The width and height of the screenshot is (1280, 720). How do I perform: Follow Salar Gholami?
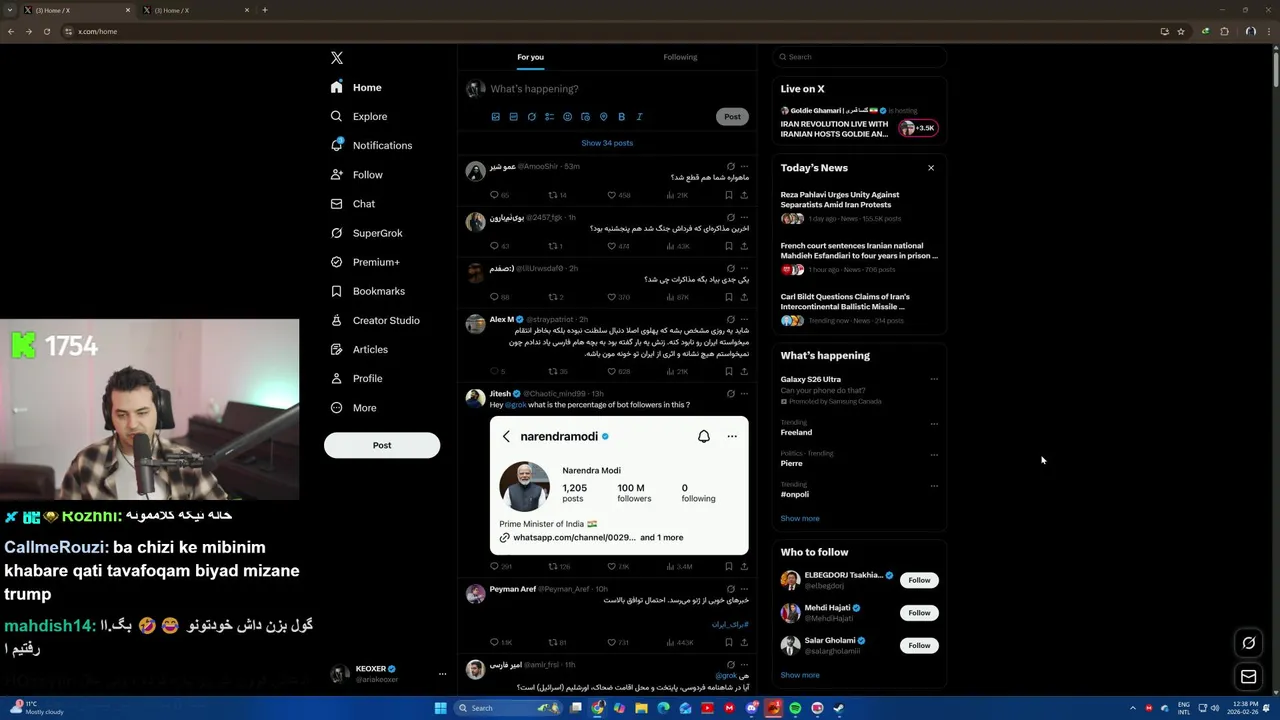(919, 646)
